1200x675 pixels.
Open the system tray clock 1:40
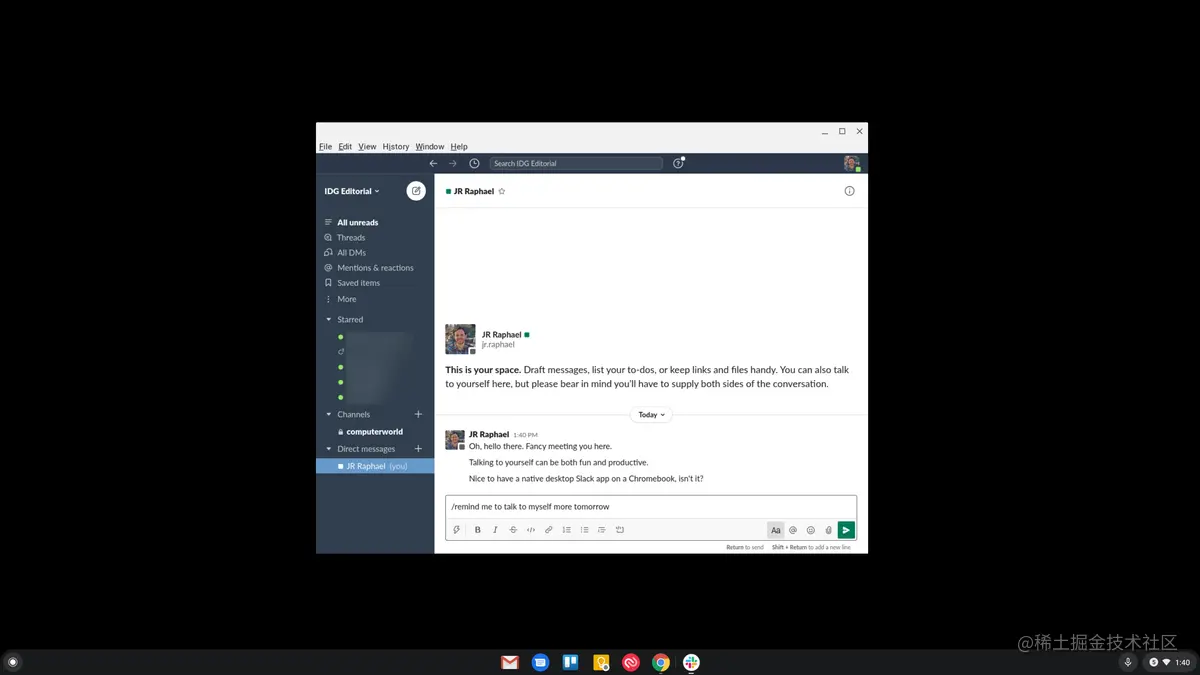pos(1183,662)
